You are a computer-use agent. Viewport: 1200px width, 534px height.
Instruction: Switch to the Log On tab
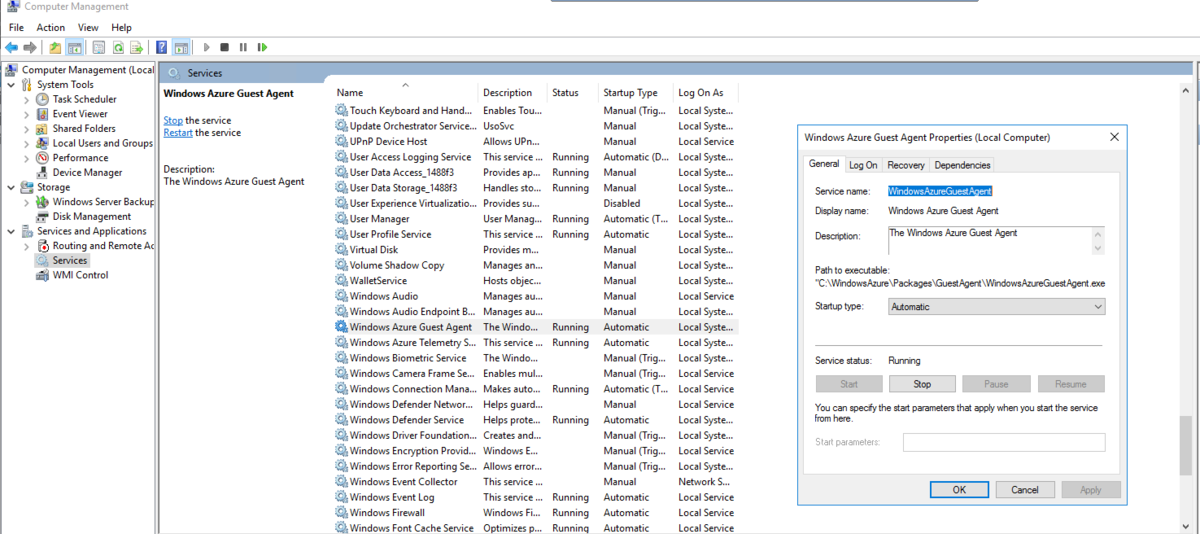[863, 165]
